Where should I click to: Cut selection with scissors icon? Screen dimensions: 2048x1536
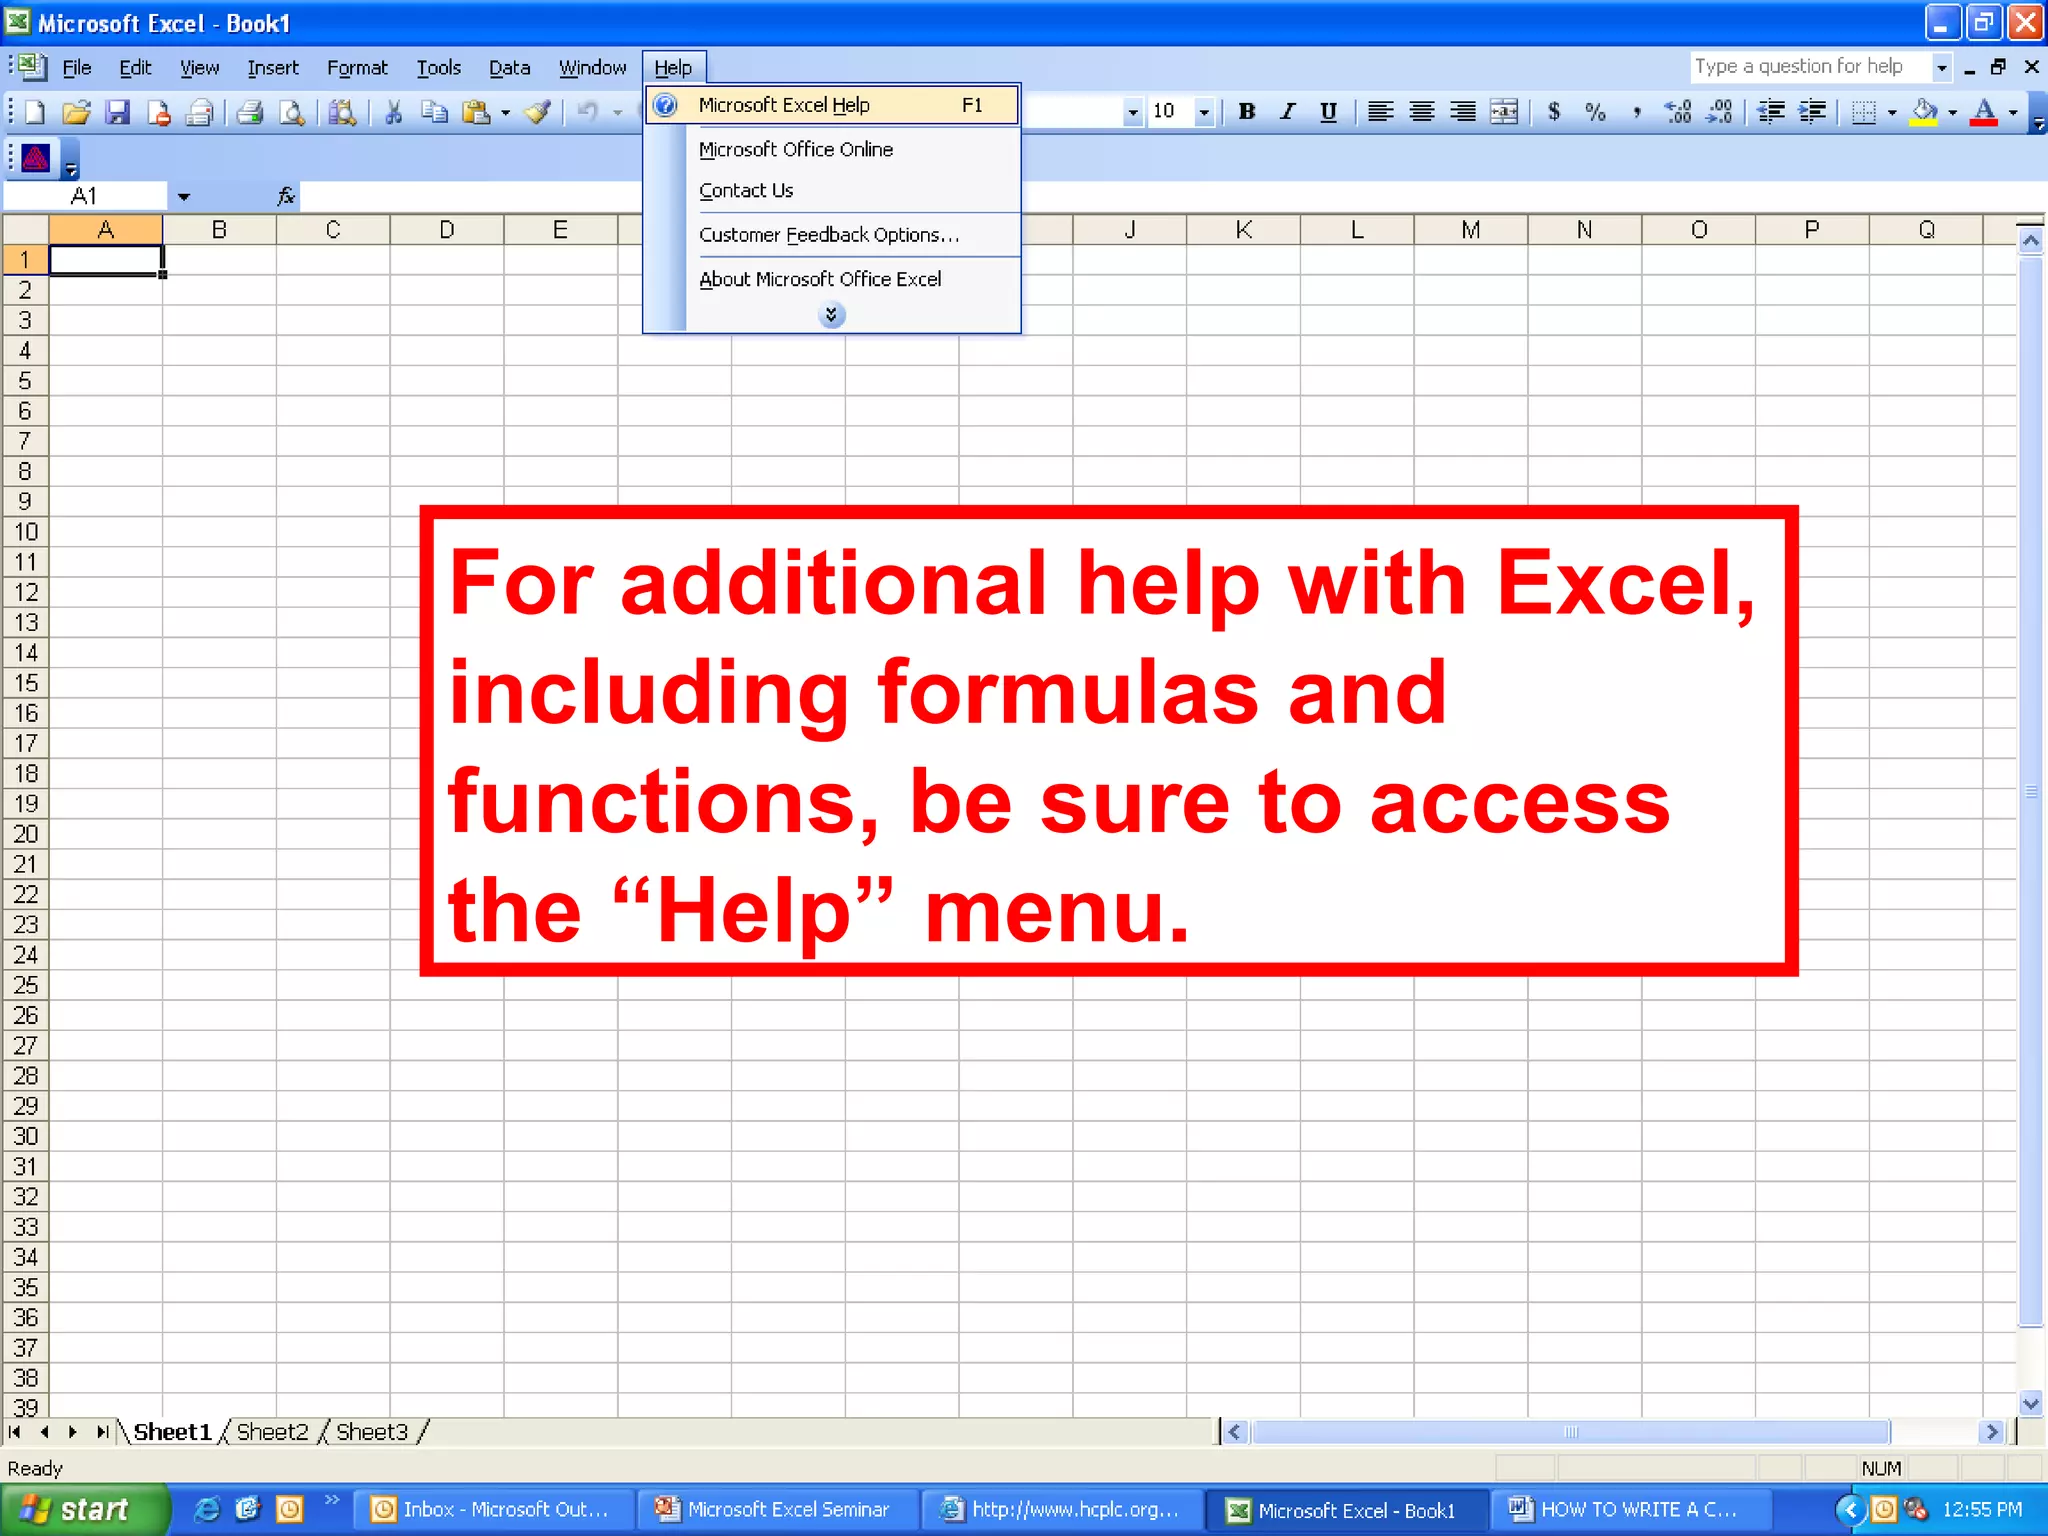(x=393, y=112)
